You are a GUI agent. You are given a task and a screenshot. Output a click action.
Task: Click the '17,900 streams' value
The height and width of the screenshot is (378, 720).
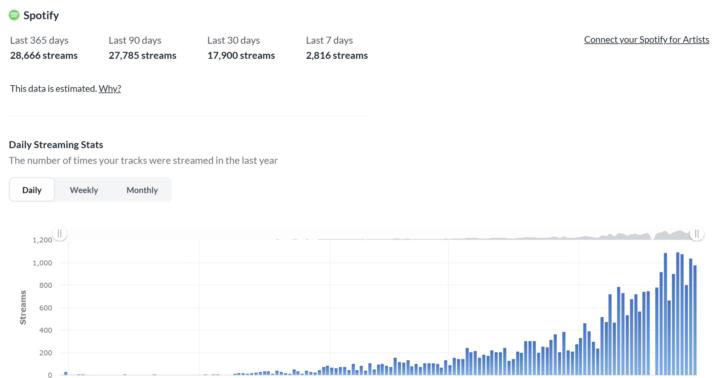click(241, 56)
